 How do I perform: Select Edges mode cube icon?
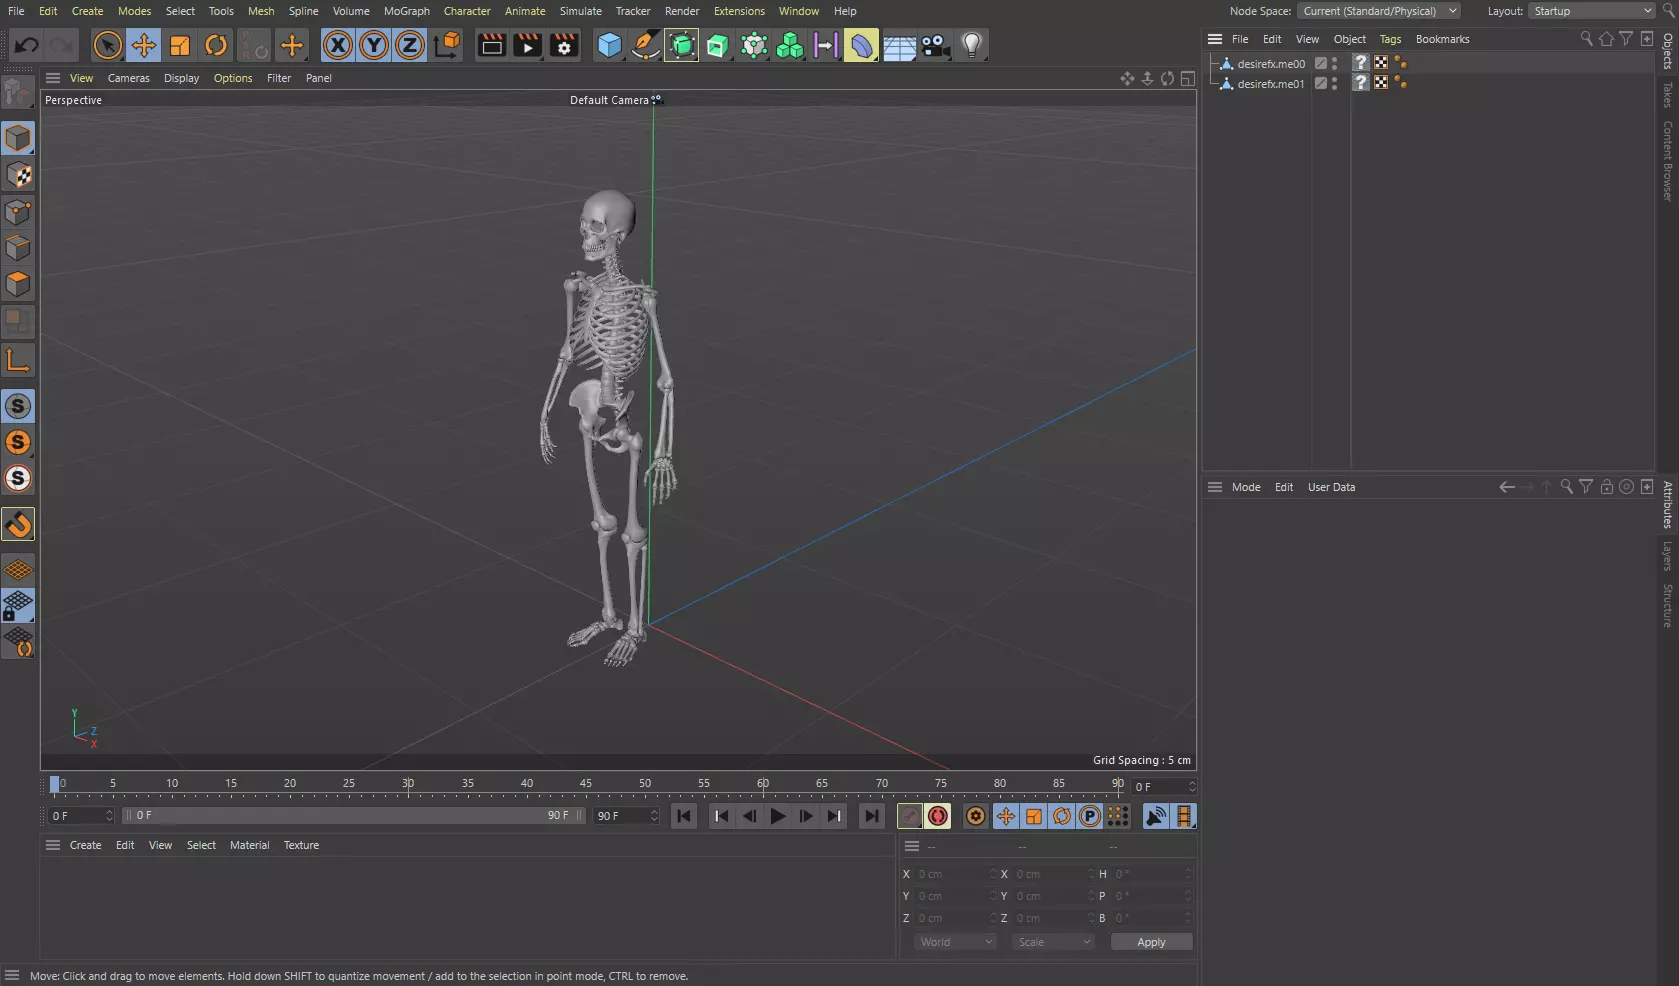click(18, 248)
